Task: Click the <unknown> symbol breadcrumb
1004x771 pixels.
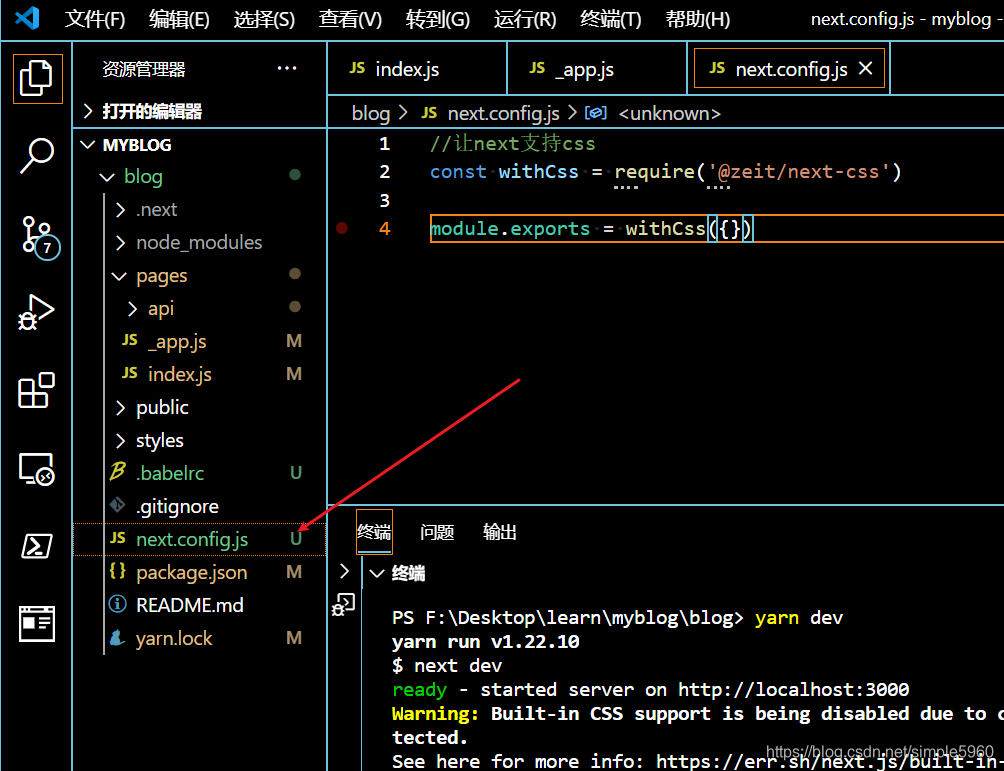Action: click(x=669, y=113)
